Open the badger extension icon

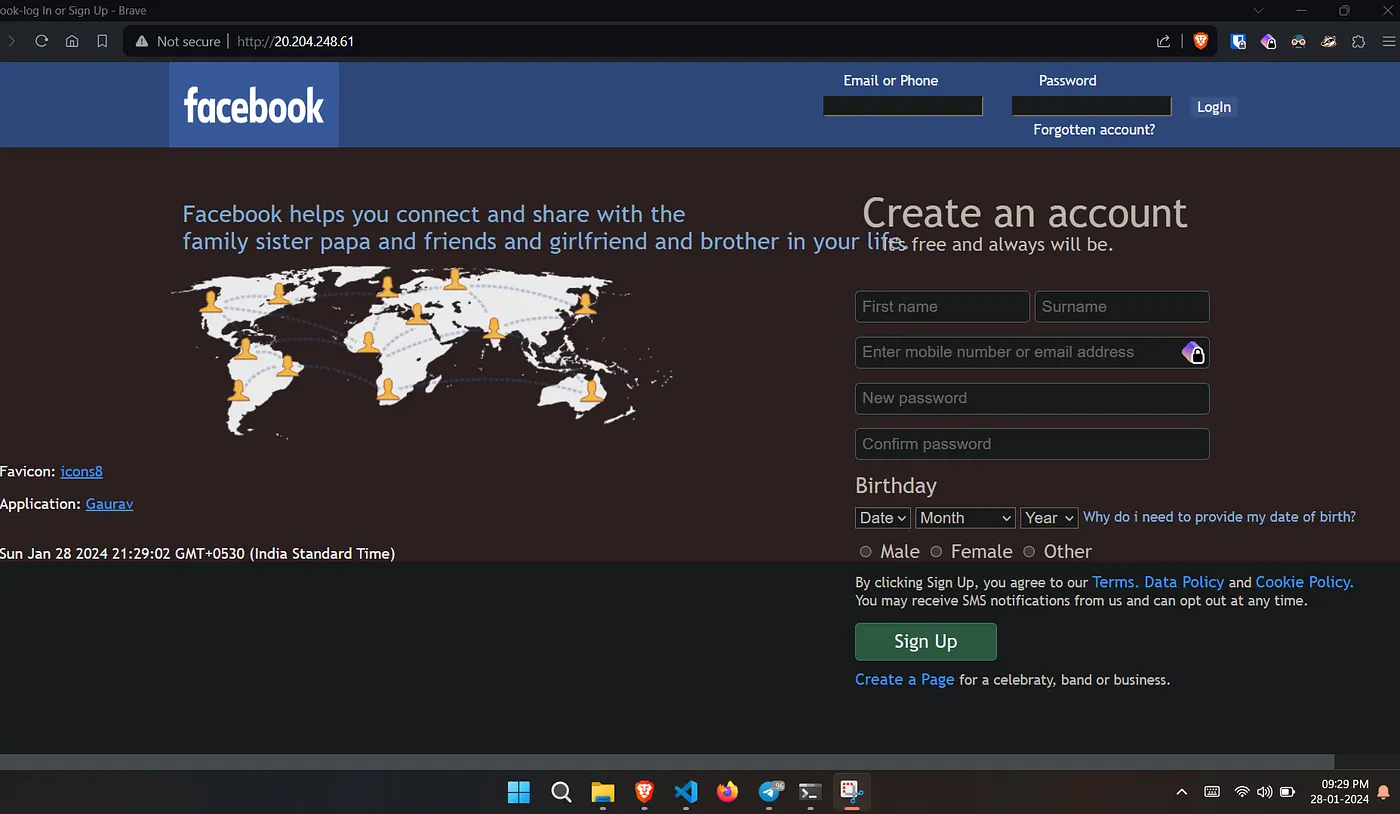coord(1328,41)
